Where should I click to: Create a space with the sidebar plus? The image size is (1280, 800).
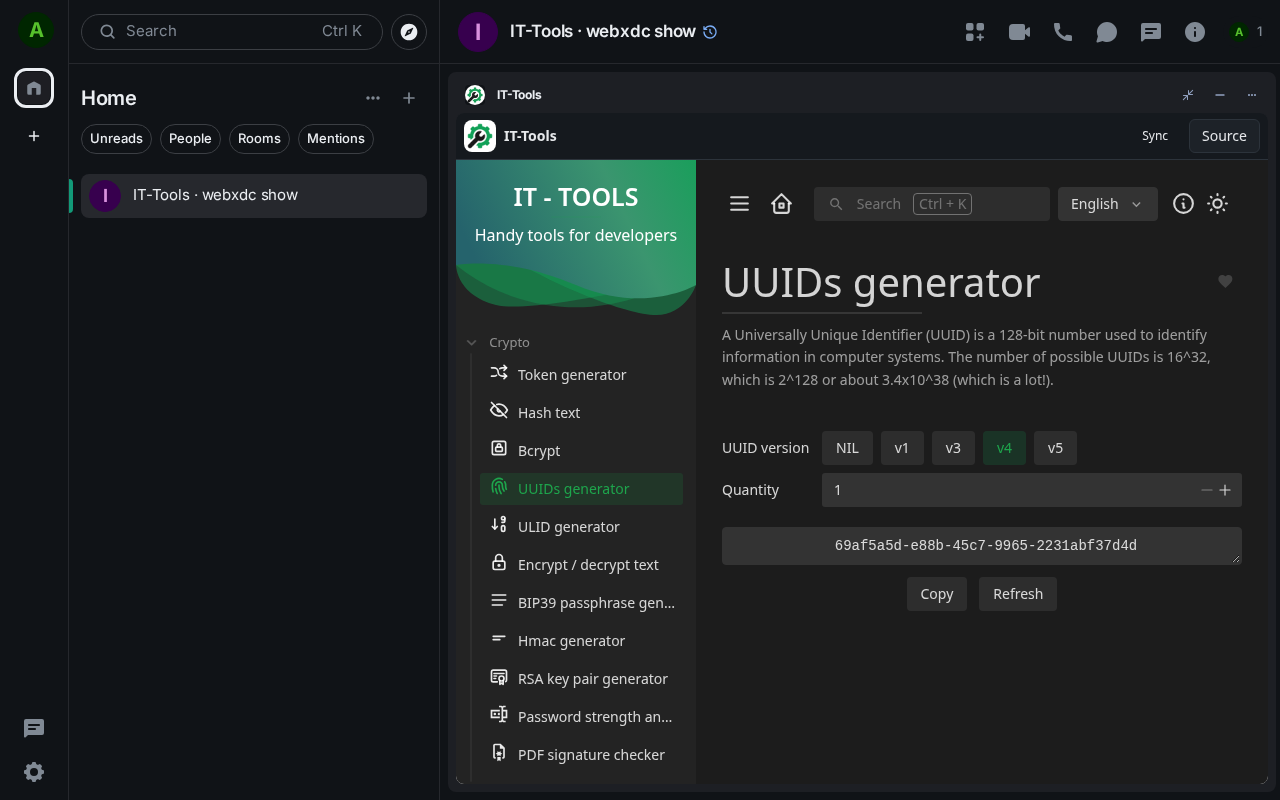34,136
